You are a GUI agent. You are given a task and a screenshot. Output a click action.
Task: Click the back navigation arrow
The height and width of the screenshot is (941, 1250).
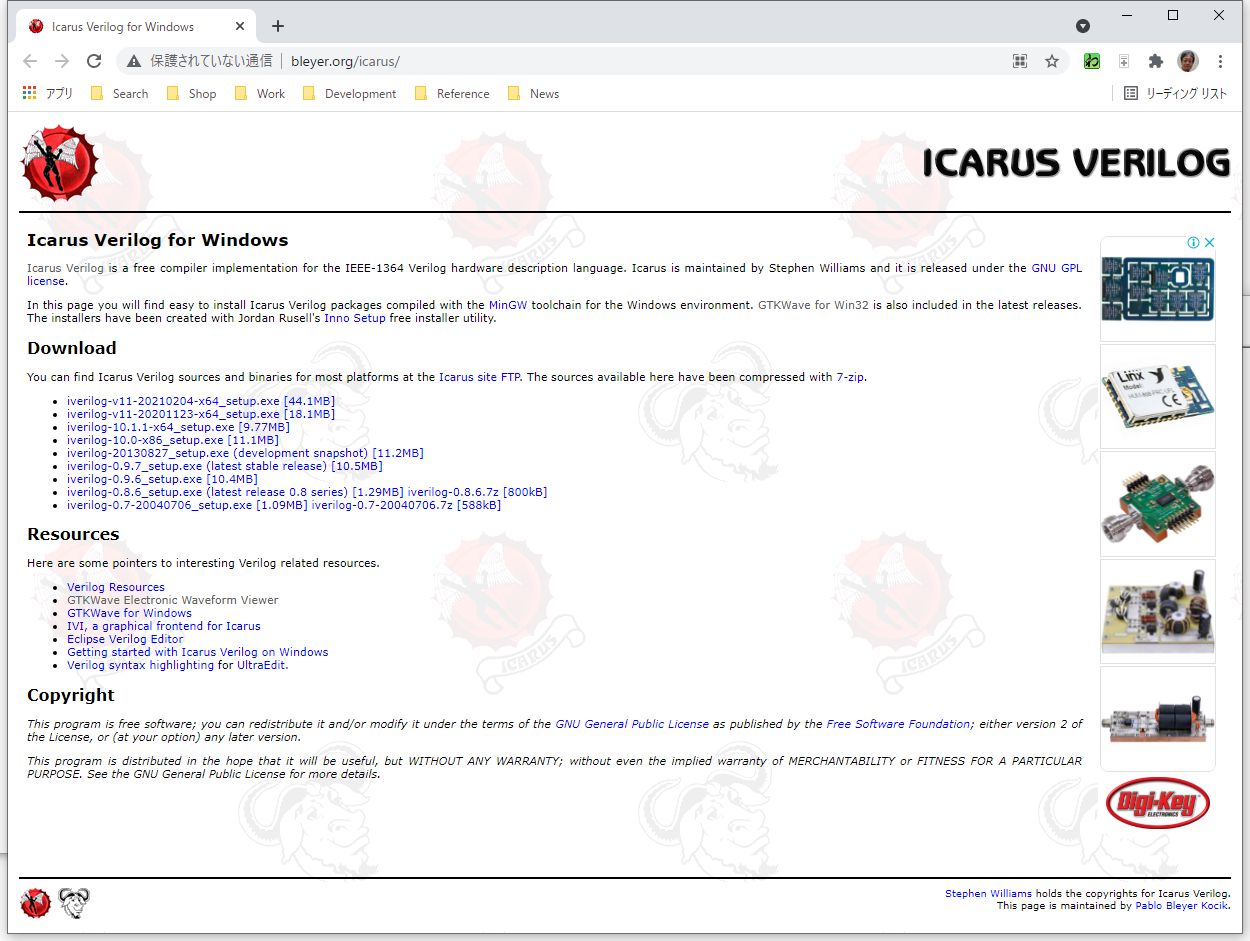pyautogui.click(x=30, y=60)
